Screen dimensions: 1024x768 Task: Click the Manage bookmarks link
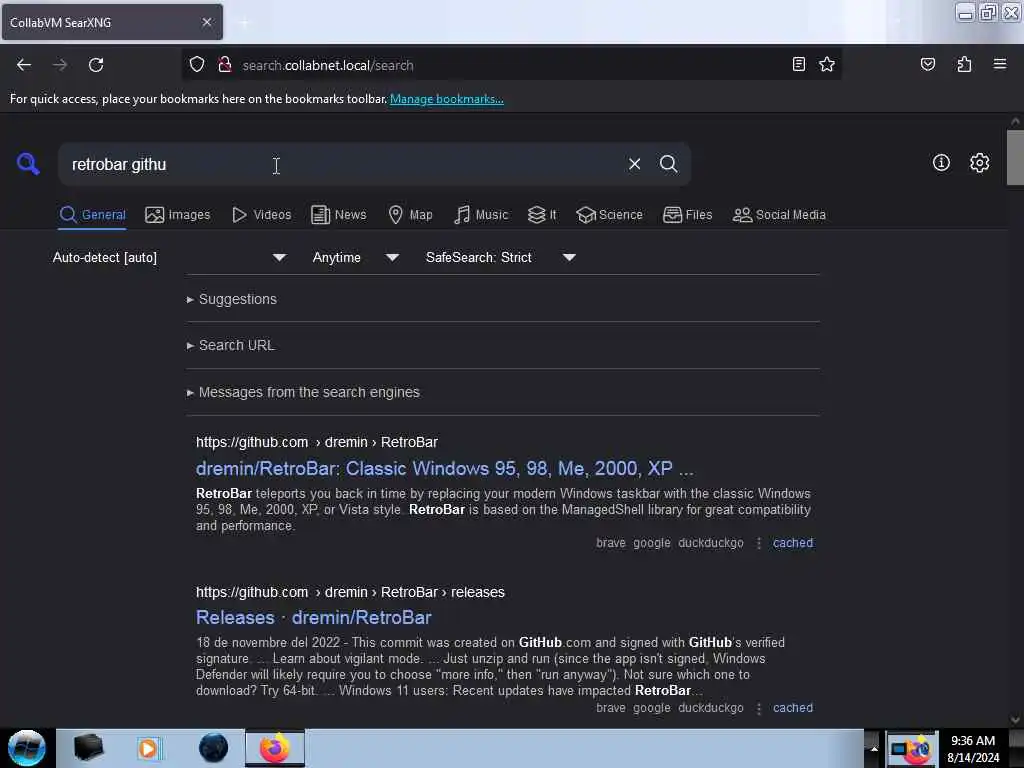[447, 99]
